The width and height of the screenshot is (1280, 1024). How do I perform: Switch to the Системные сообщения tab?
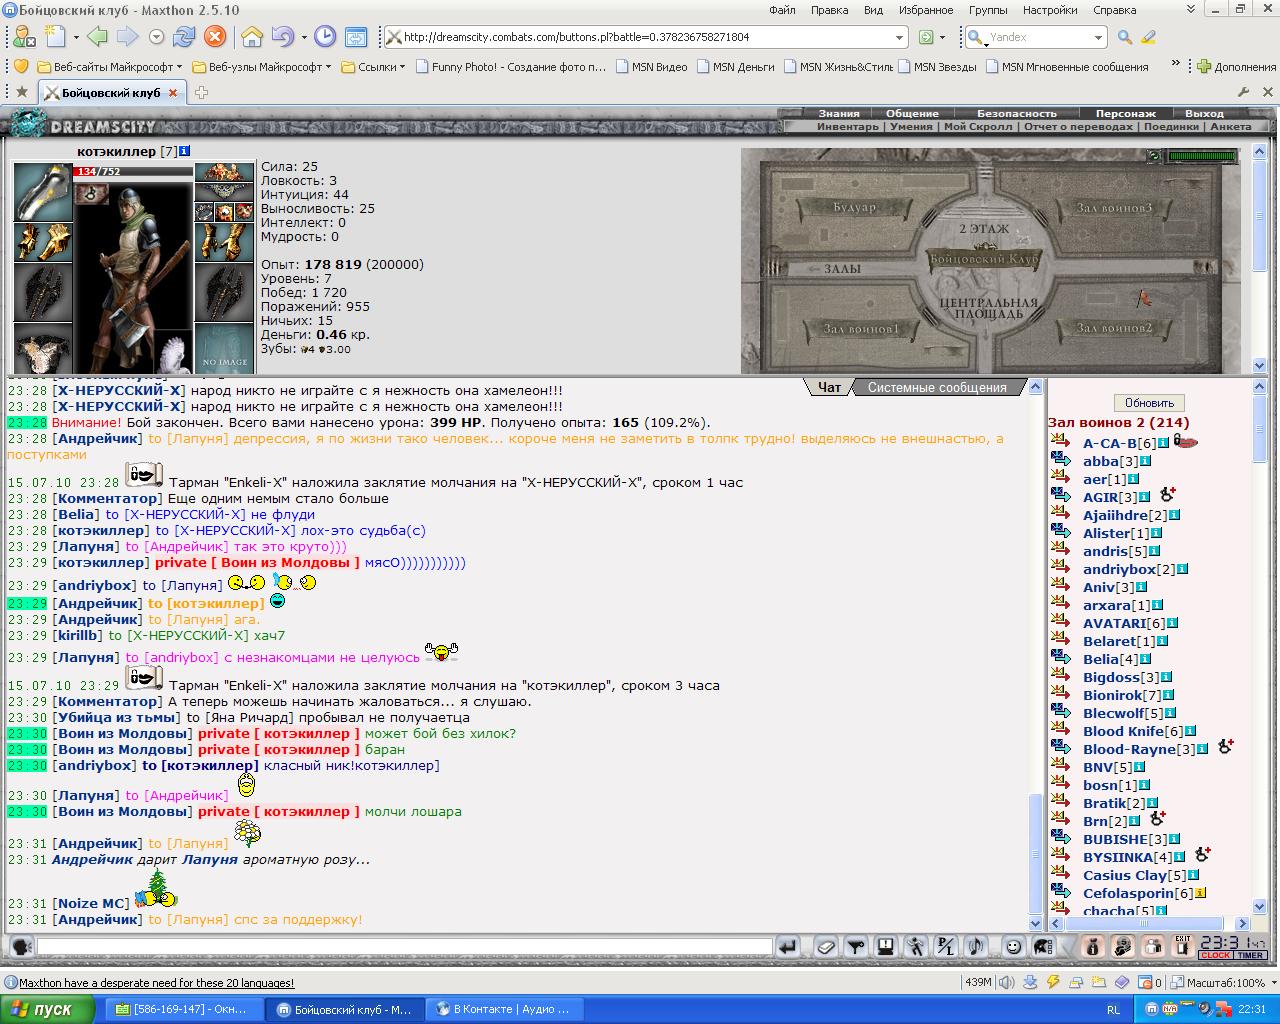coord(937,387)
